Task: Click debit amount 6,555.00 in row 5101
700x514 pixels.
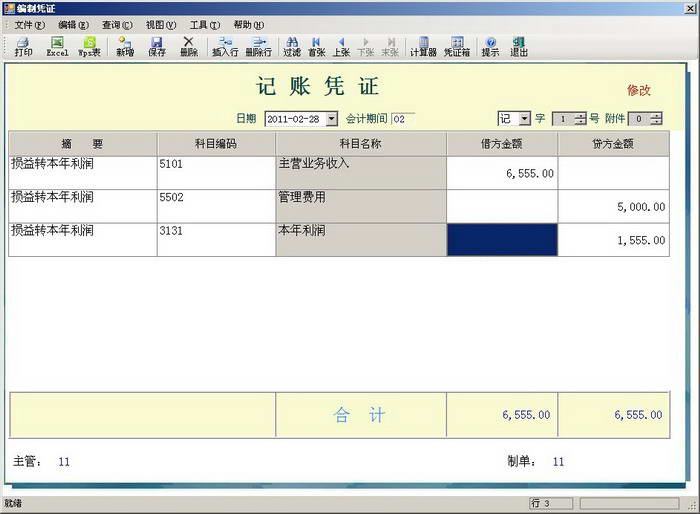Action: coord(502,172)
